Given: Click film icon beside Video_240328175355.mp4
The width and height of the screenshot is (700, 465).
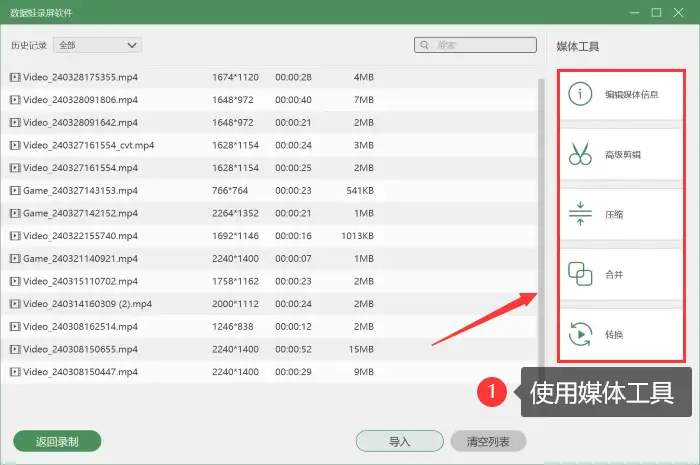Looking at the screenshot, I should pyautogui.click(x=15, y=77).
